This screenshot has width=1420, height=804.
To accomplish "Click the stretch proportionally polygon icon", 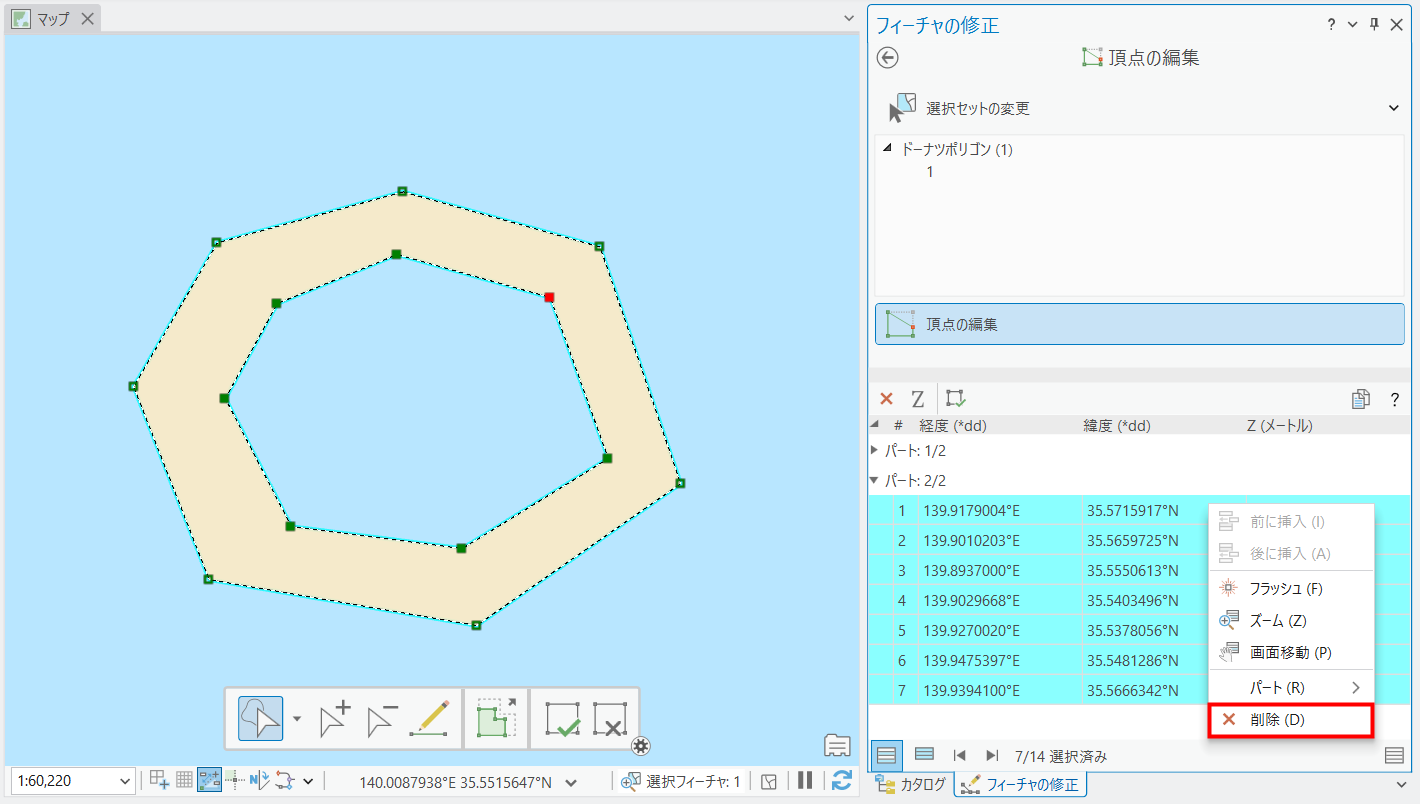I will pos(496,719).
